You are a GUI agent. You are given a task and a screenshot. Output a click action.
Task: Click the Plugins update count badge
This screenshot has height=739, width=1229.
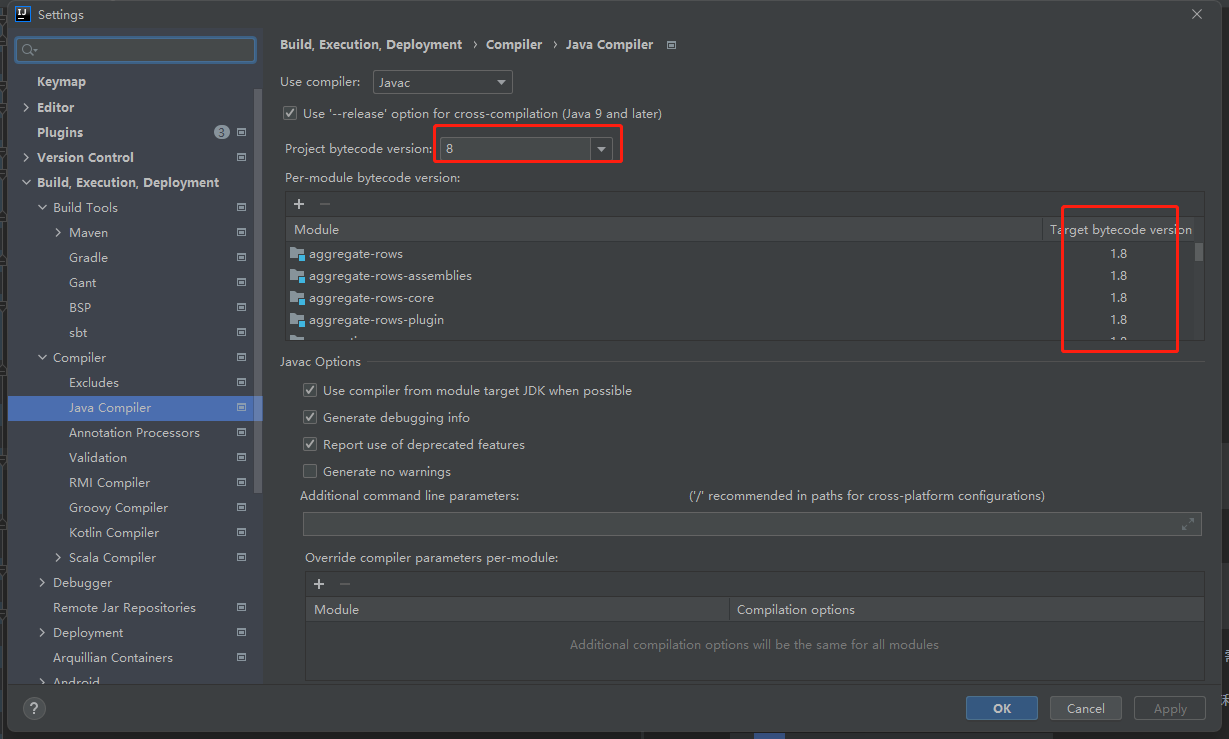coord(222,132)
